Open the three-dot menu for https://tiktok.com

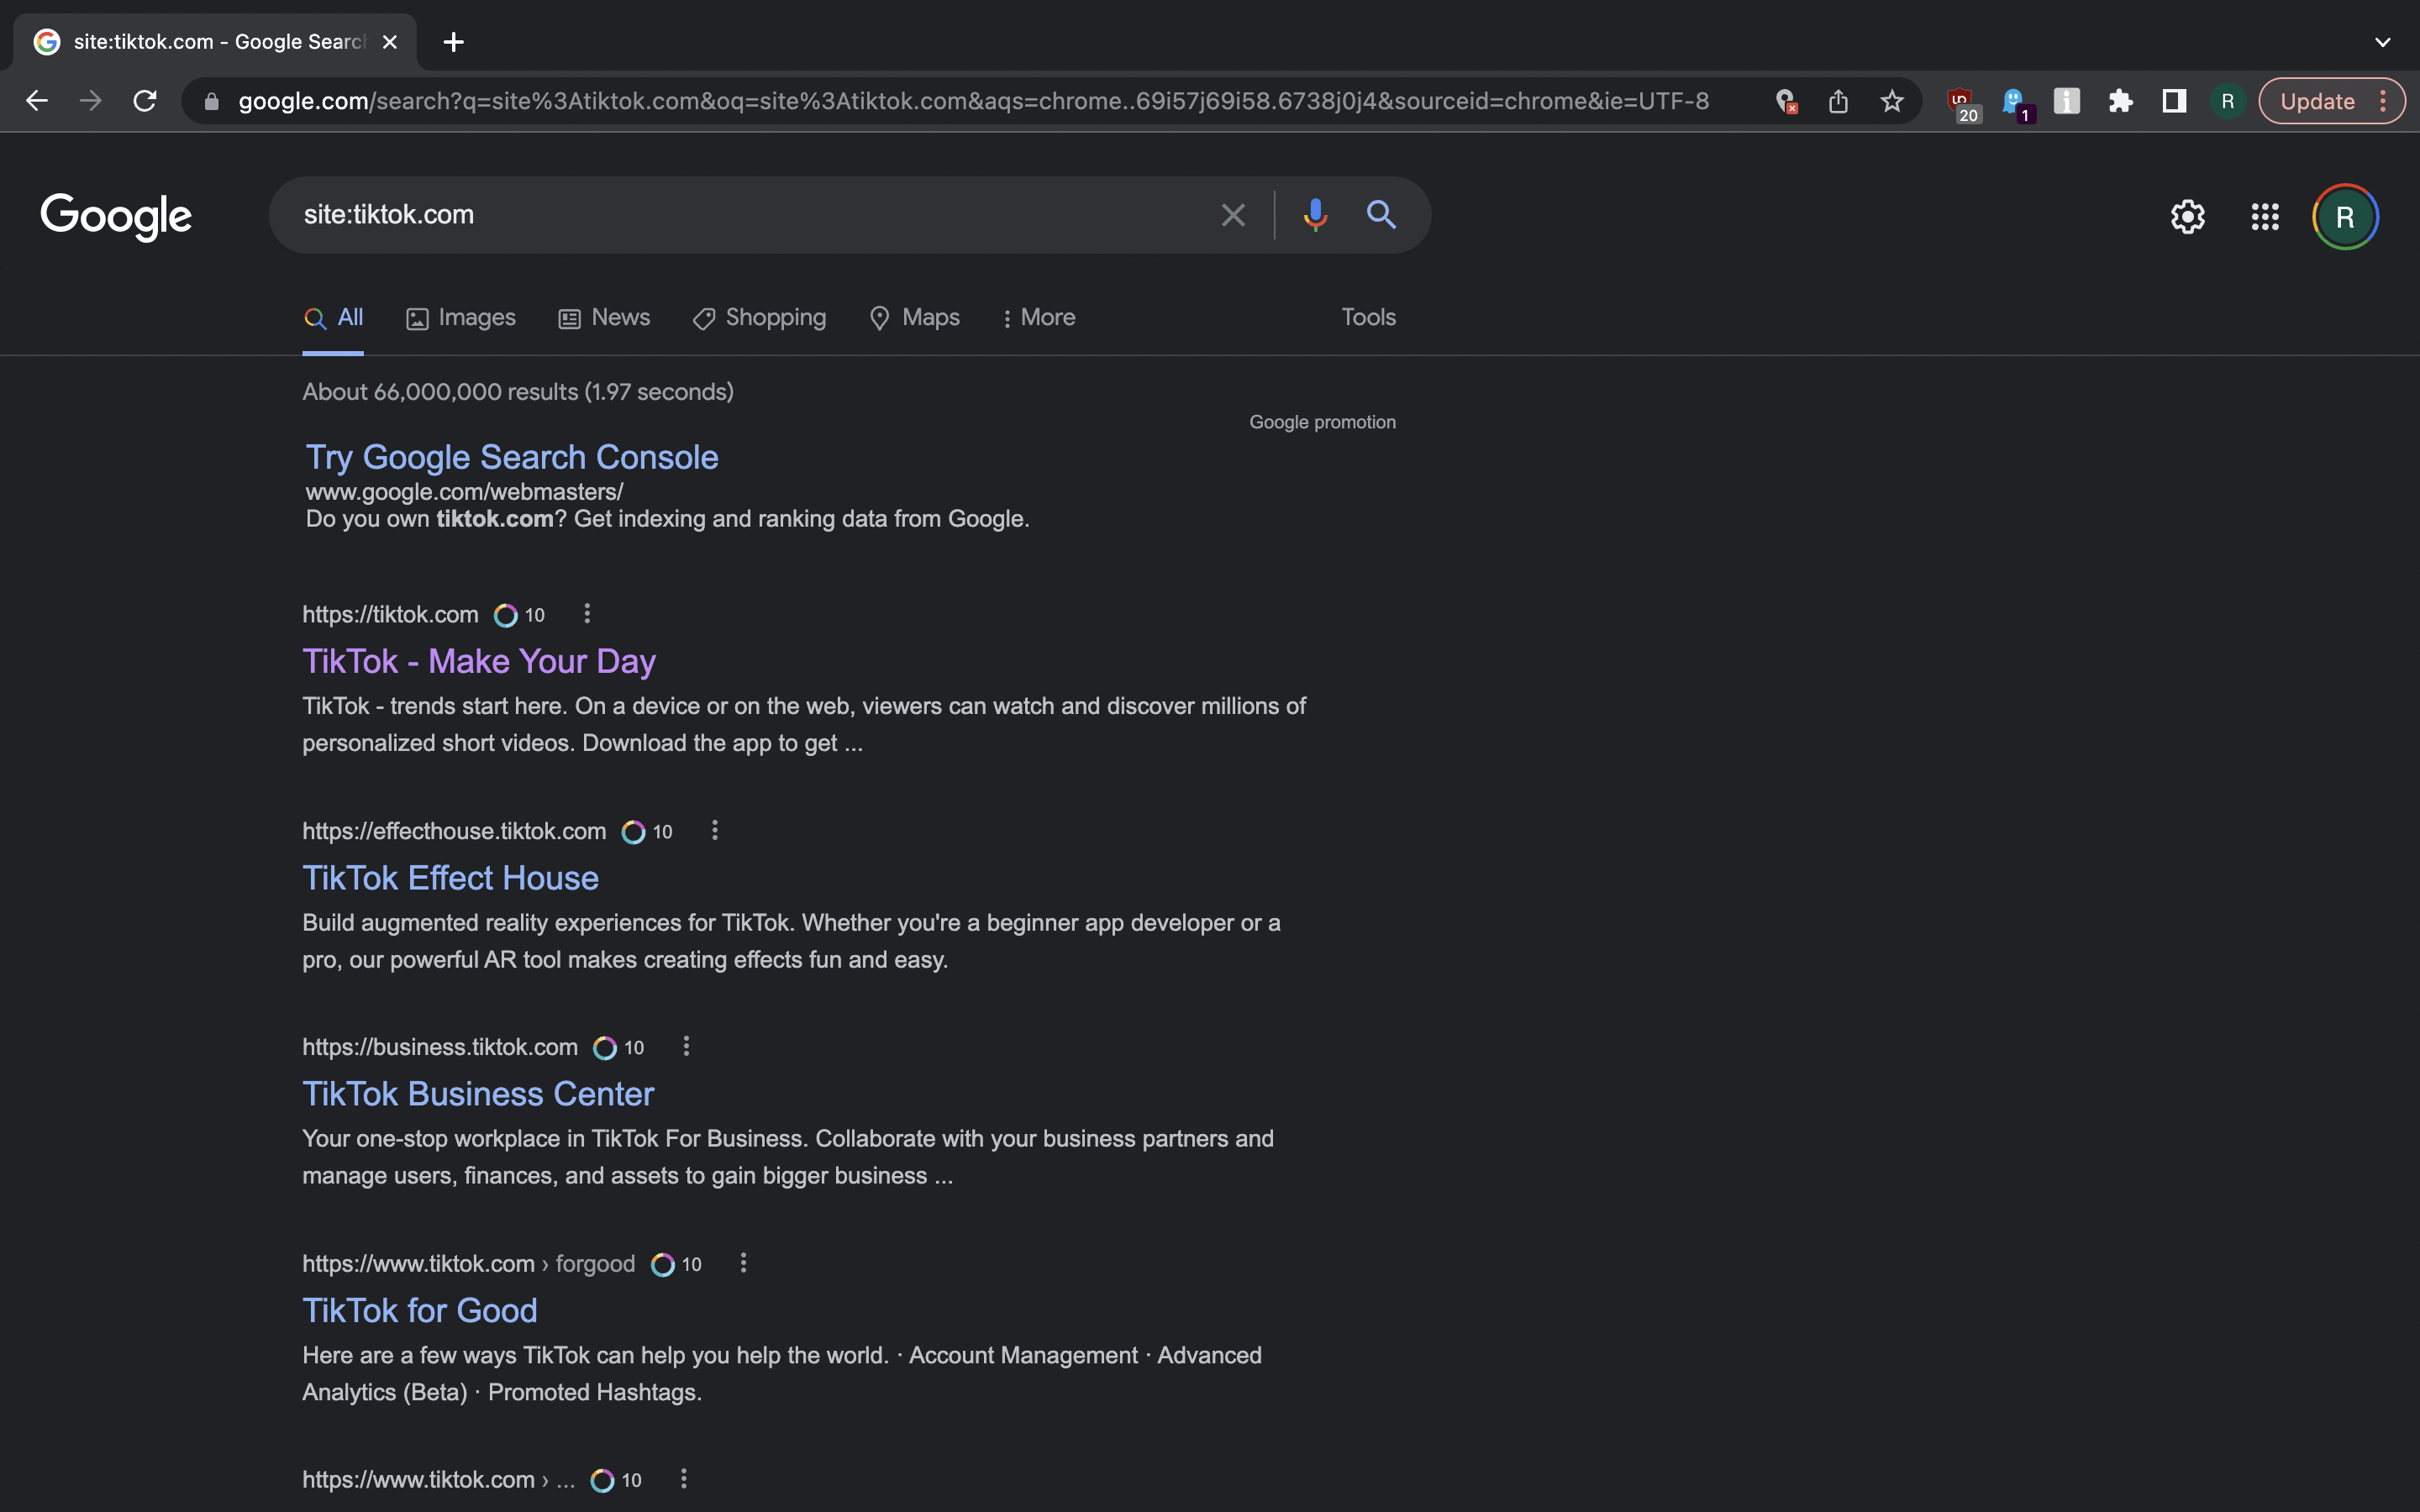coord(587,614)
